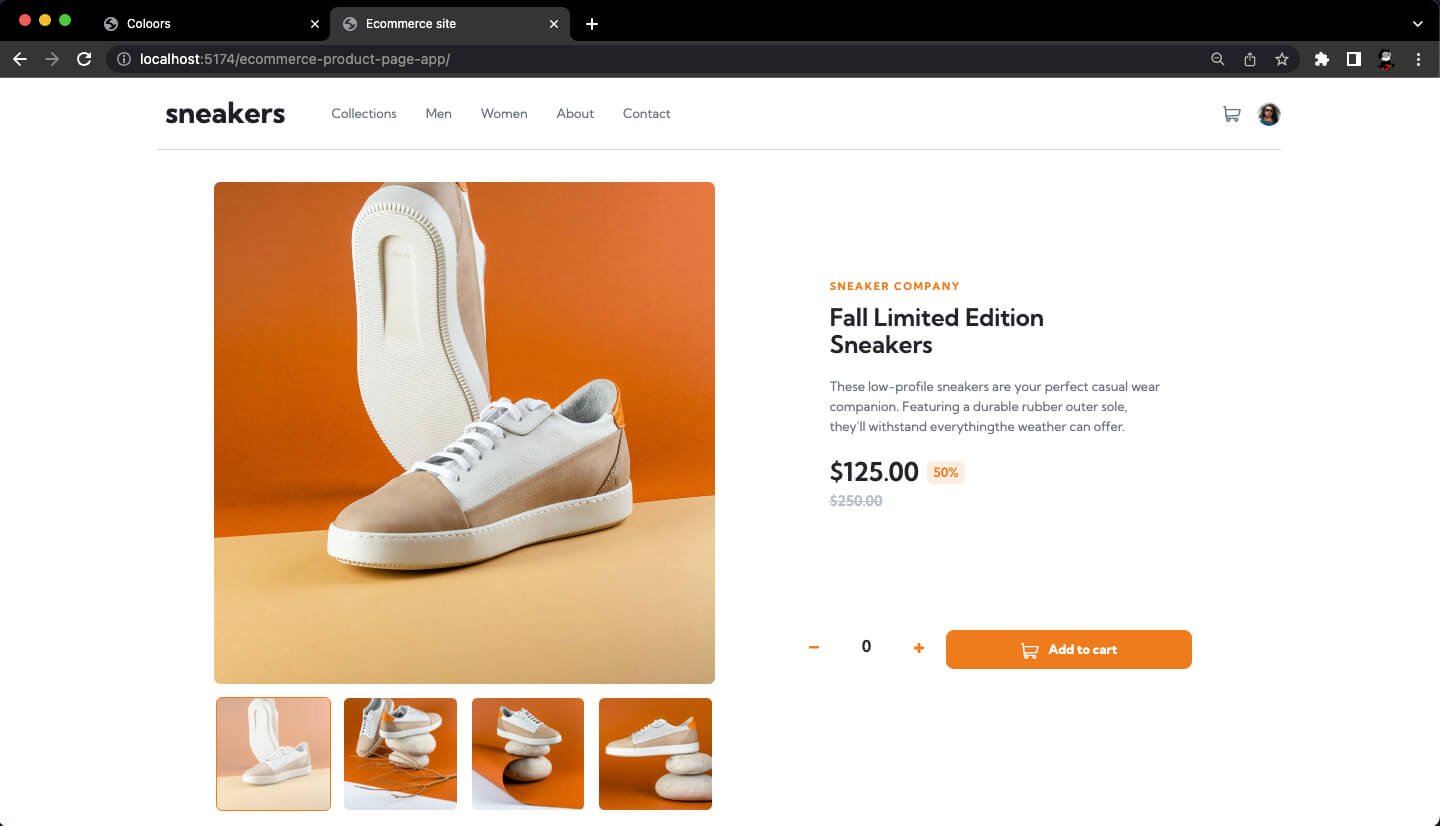The height and width of the screenshot is (826, 1440).
Task: Click the user avatar profile picture
Action: pyautogui.click(x=1269, y=114)
